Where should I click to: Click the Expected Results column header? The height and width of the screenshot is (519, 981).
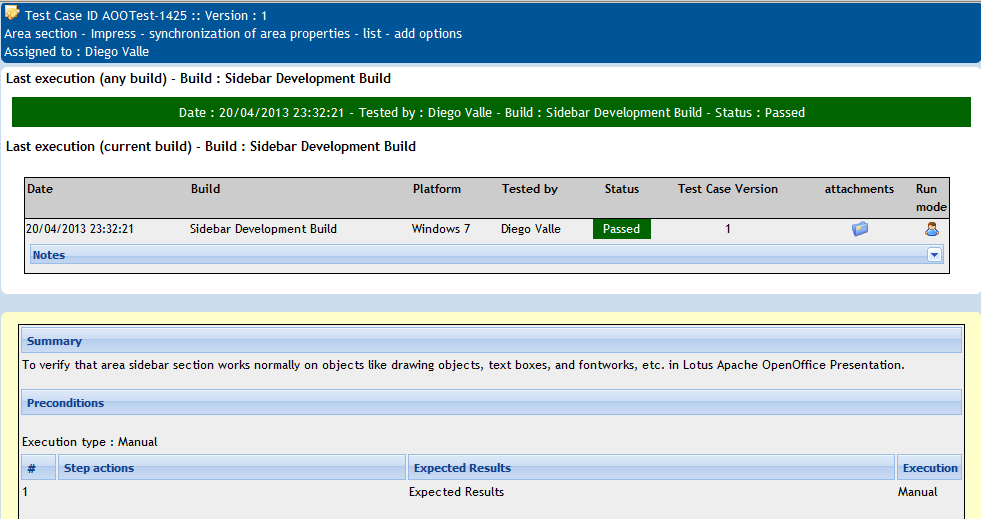(x=651, y=468)
